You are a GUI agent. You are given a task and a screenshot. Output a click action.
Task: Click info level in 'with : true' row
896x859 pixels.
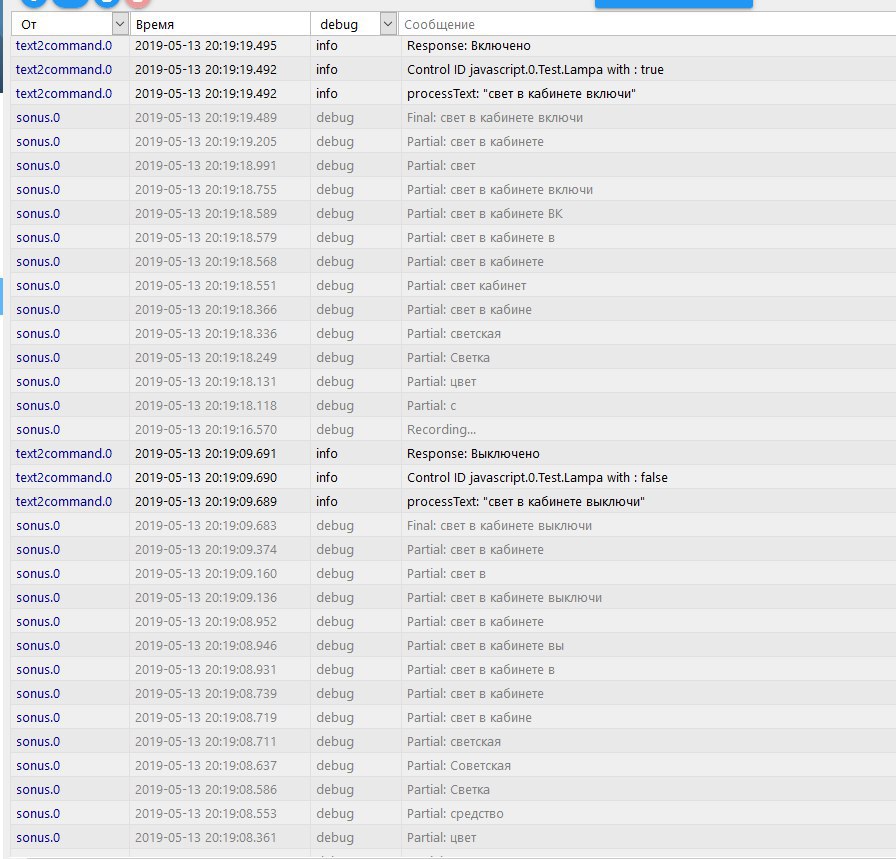(327, 70)
